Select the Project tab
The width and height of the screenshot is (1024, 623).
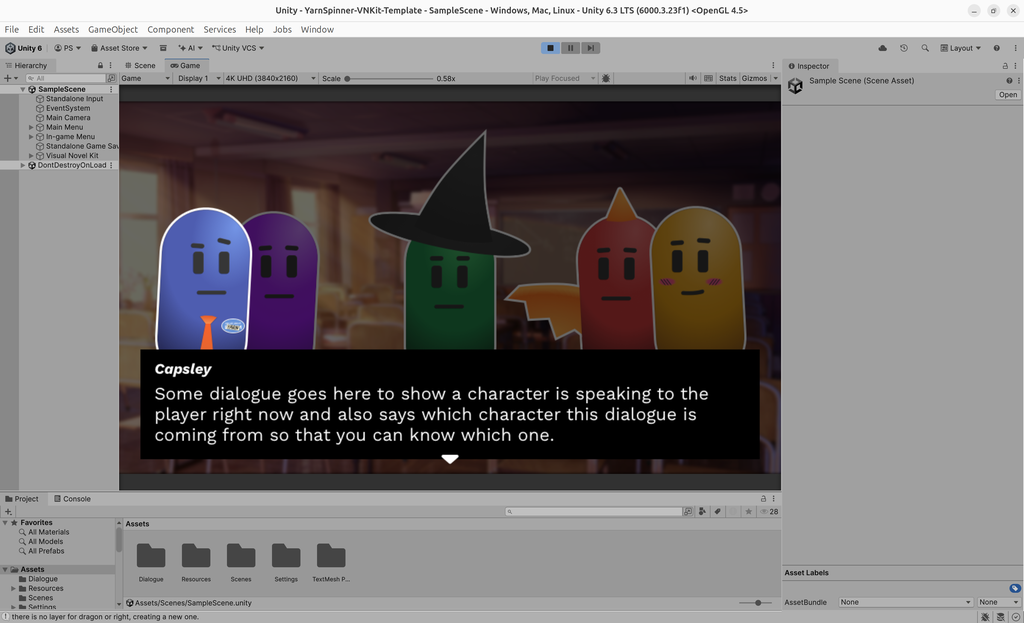point(22,499)
